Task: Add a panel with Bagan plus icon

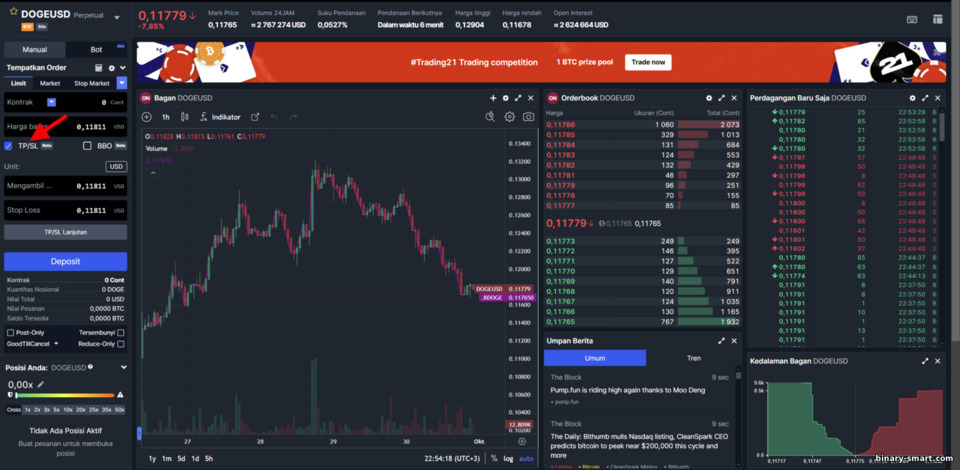Action: [x=493, y=98]
